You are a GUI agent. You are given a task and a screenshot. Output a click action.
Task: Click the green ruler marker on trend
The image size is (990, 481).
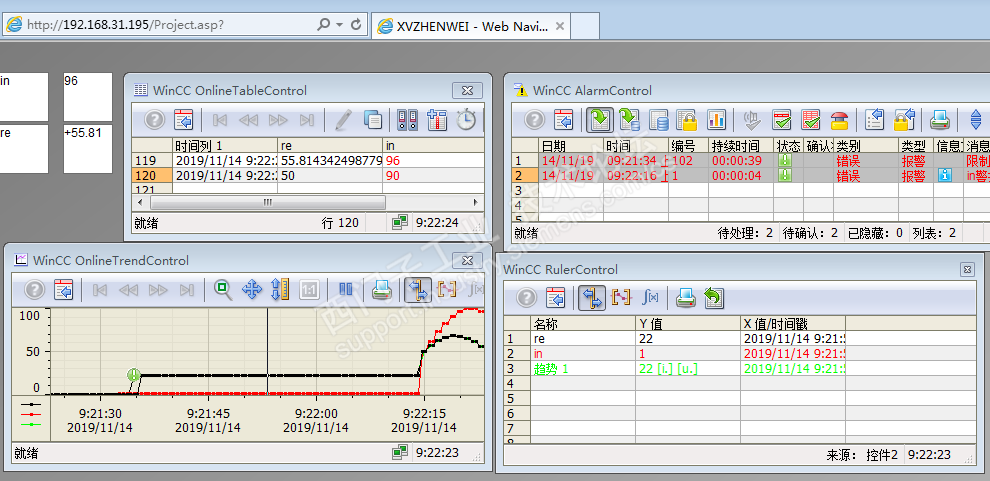tap(134, 375)
